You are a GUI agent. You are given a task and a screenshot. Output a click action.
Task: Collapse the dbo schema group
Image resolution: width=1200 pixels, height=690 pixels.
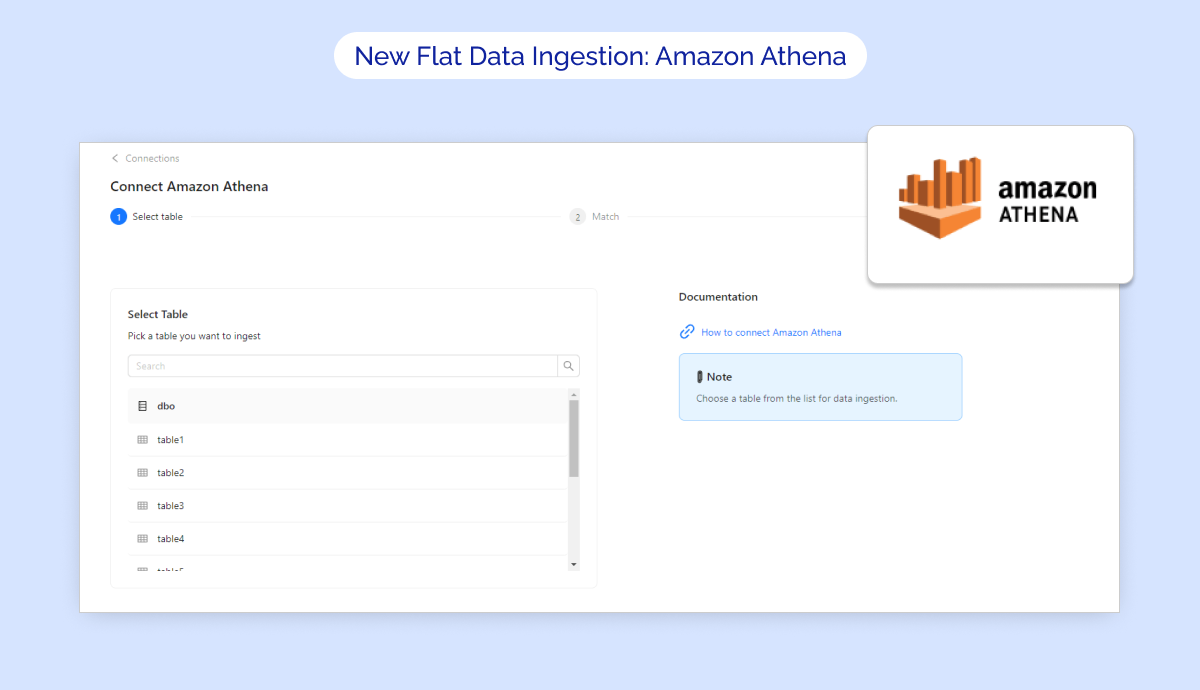pyautogui.click(x=166, y=406)
